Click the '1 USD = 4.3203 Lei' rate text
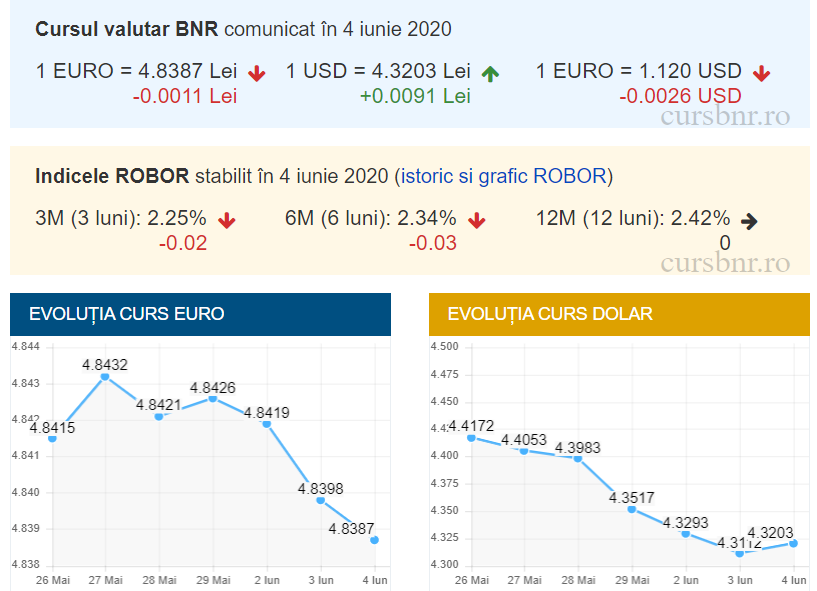The image size is (817, 591). click(x=378, y=72)
